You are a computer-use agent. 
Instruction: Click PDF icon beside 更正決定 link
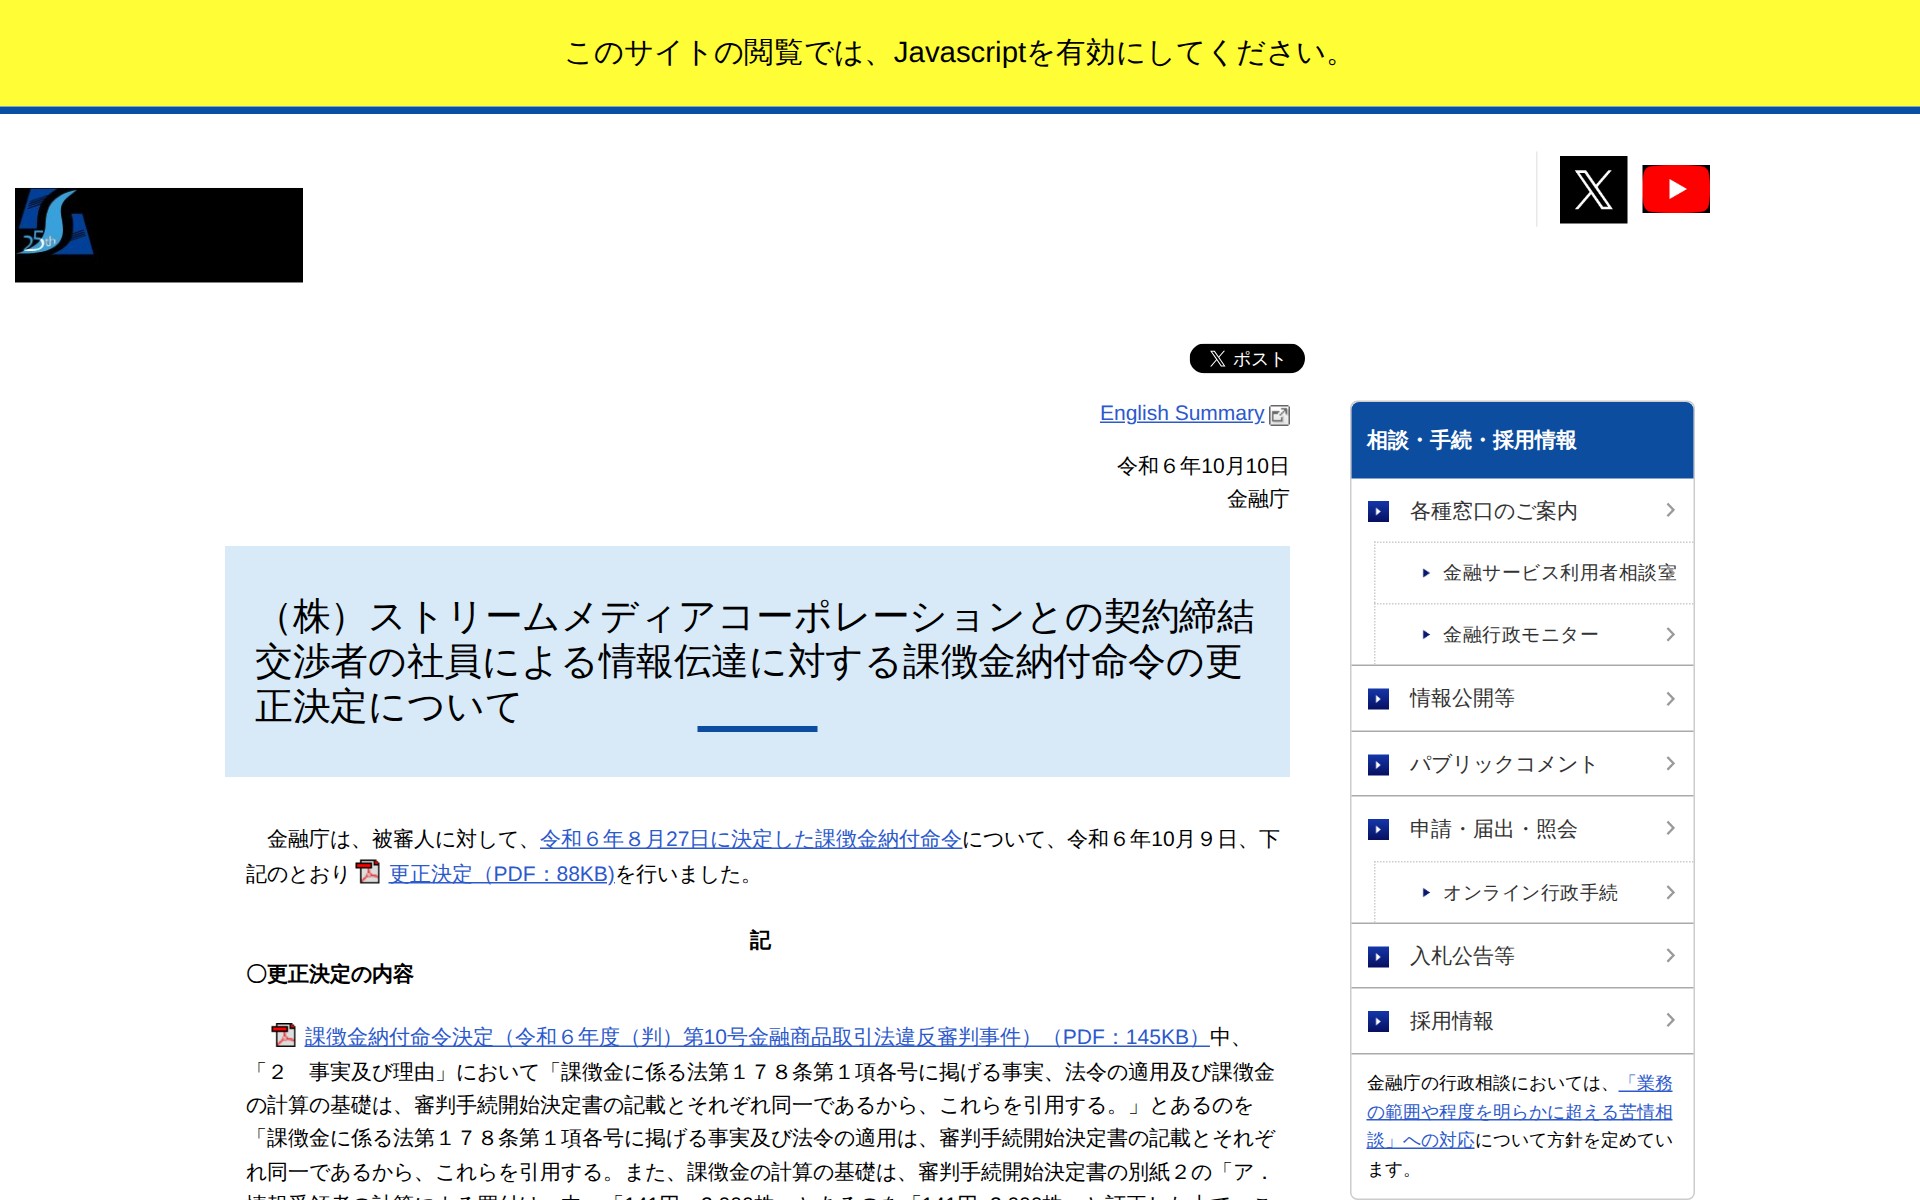point(368,872)
